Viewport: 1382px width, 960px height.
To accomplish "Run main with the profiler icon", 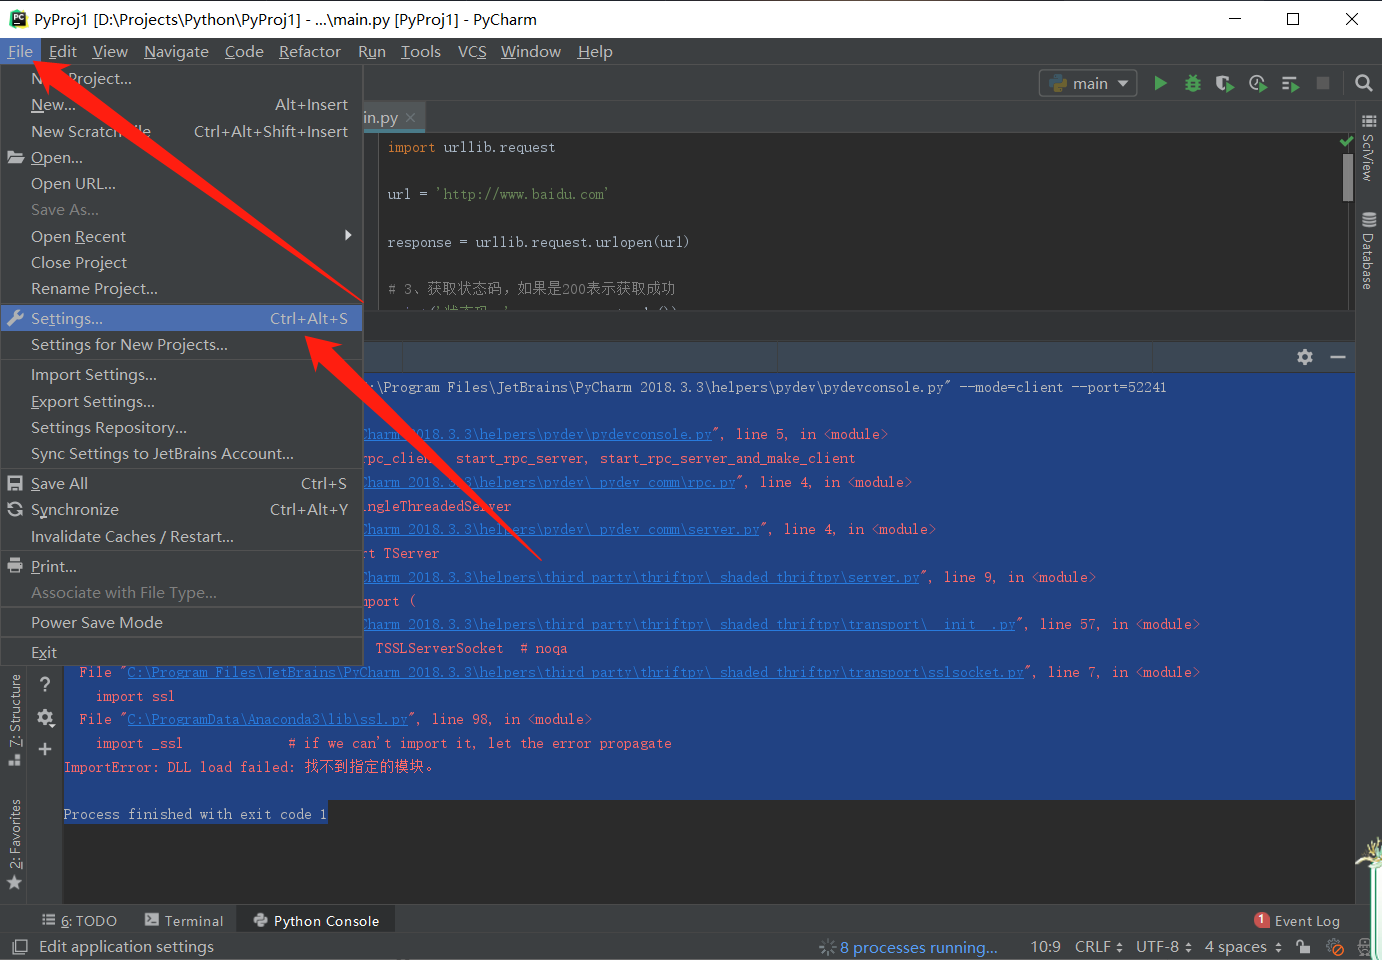I will pyautogui.click(x=1258, y=83).
